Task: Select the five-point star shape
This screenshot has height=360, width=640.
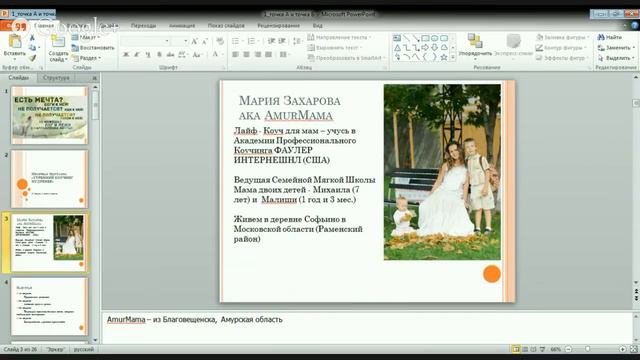Action: pyautogui.click(x=444, y=58)
